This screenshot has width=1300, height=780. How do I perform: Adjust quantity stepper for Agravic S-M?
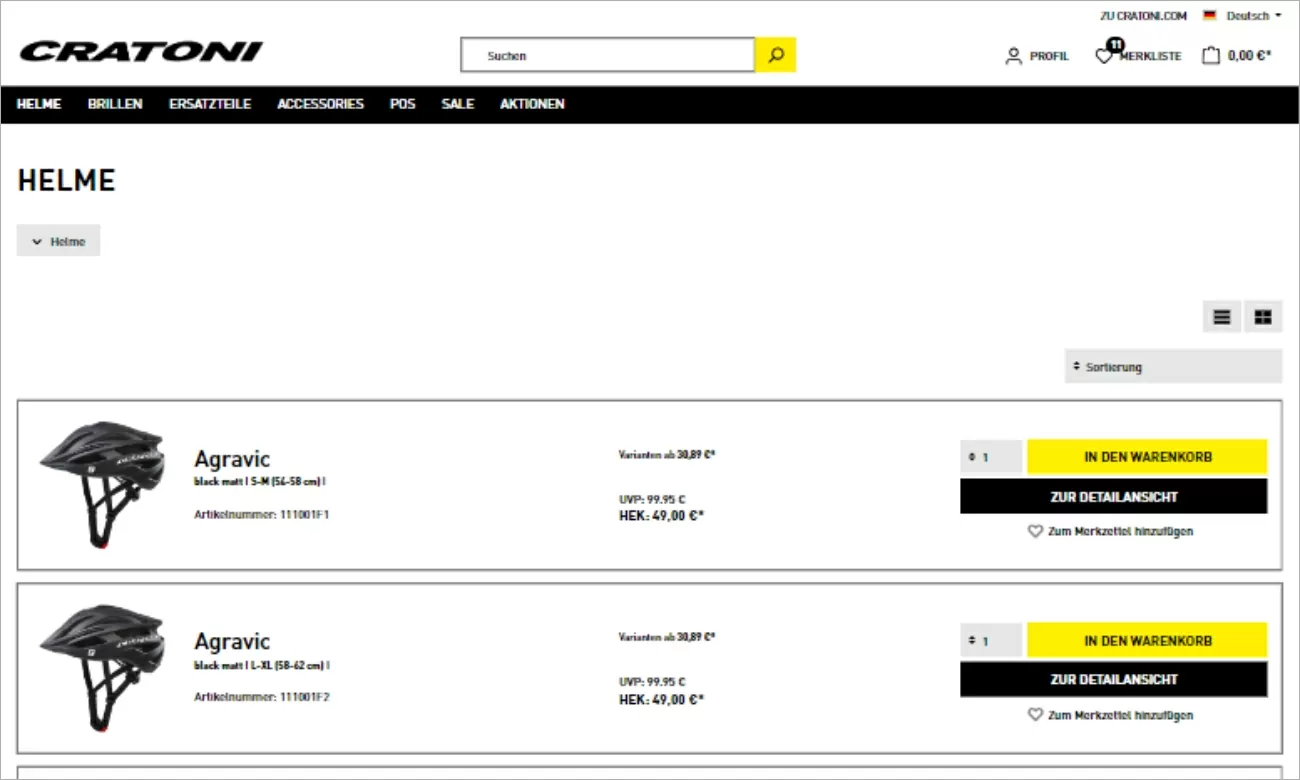(x=991, y=456)
